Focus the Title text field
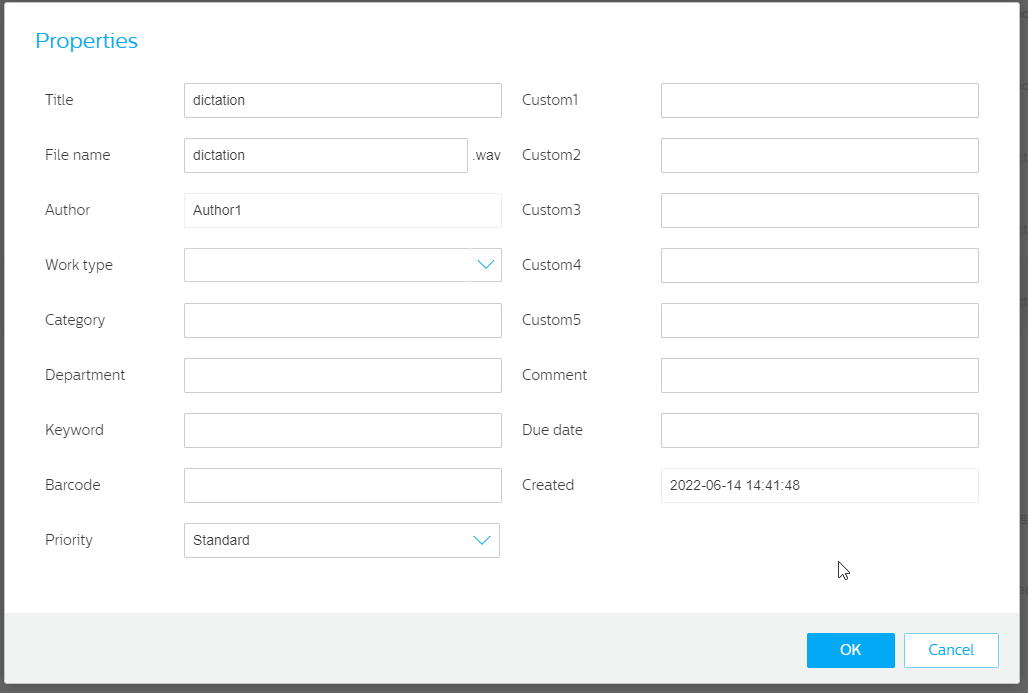The width and height of the screenshot is (1028, 693). [x=343, y=100]
